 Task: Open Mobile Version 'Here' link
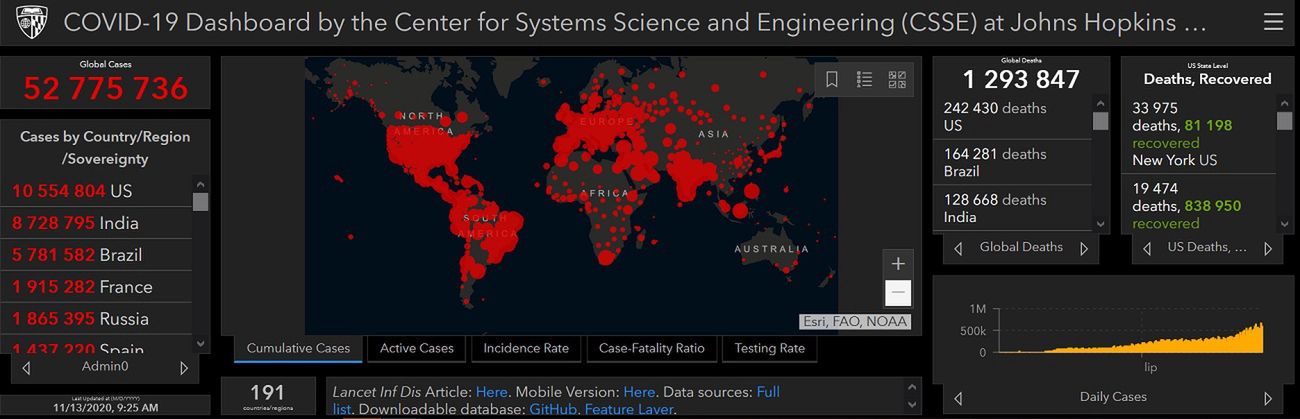pos(639,392)
